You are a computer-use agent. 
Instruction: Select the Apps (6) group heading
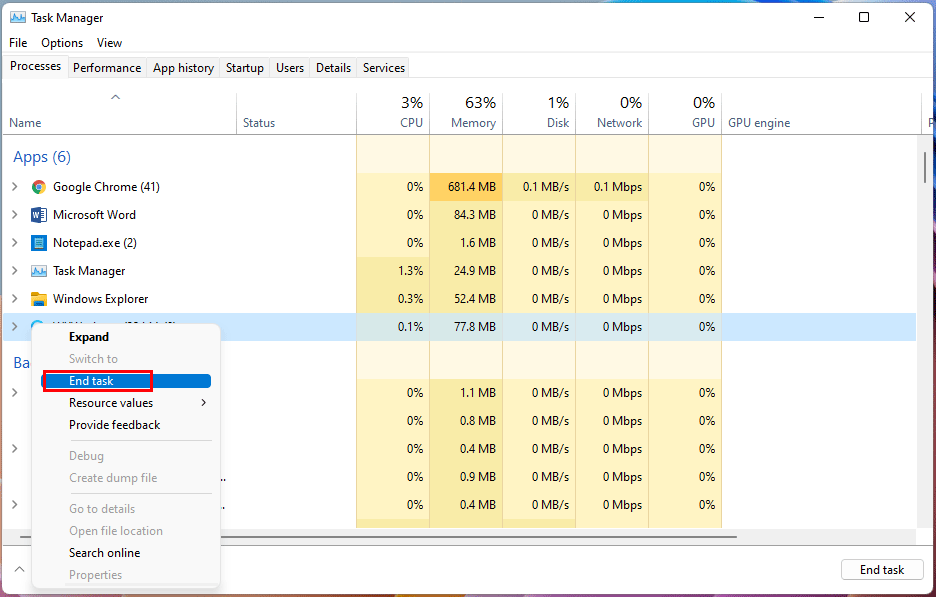tap(42, 157)
